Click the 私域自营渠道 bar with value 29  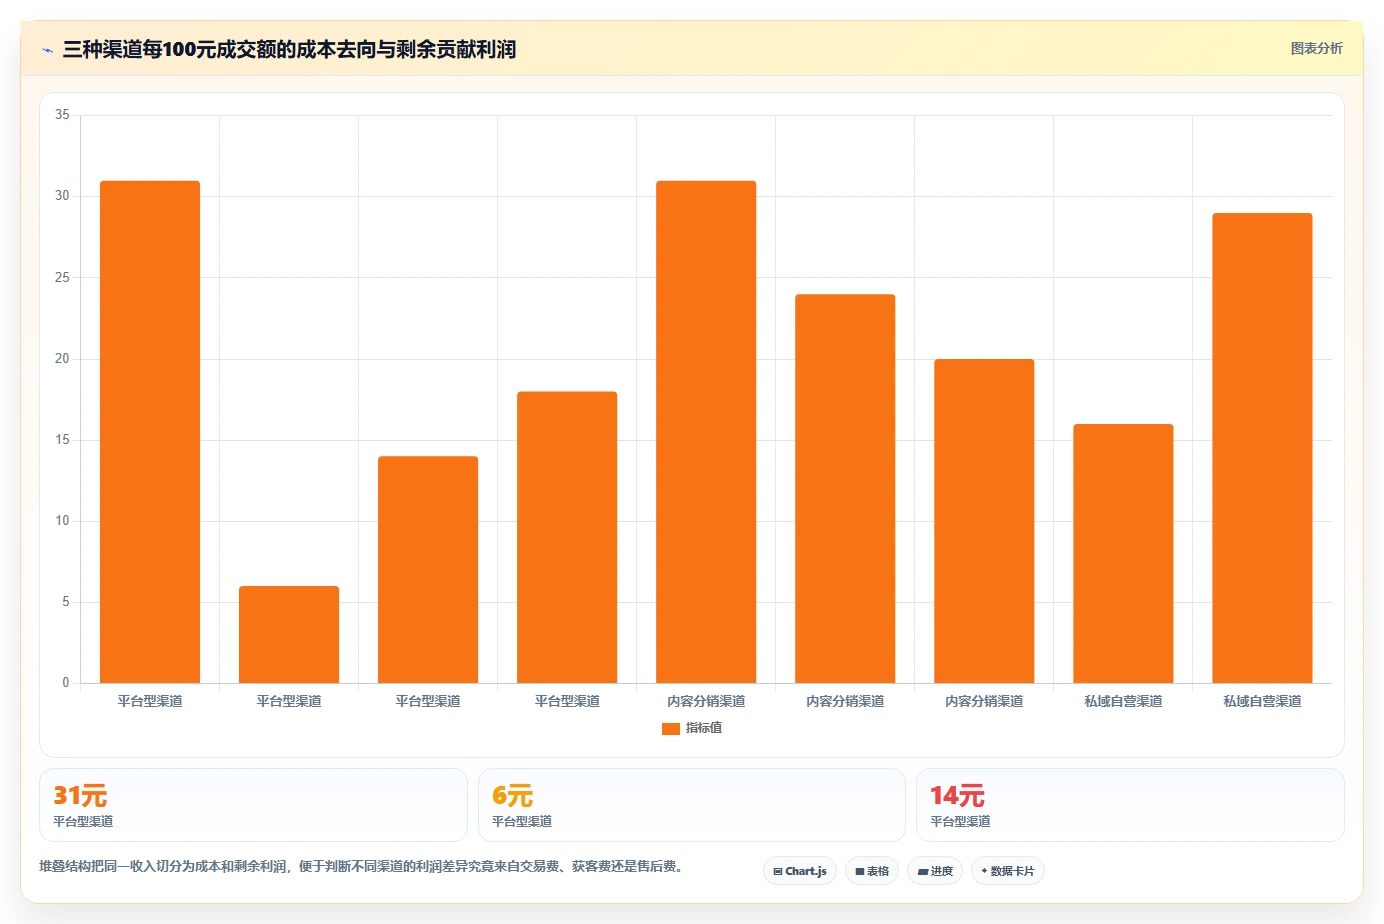(1262, 448)
